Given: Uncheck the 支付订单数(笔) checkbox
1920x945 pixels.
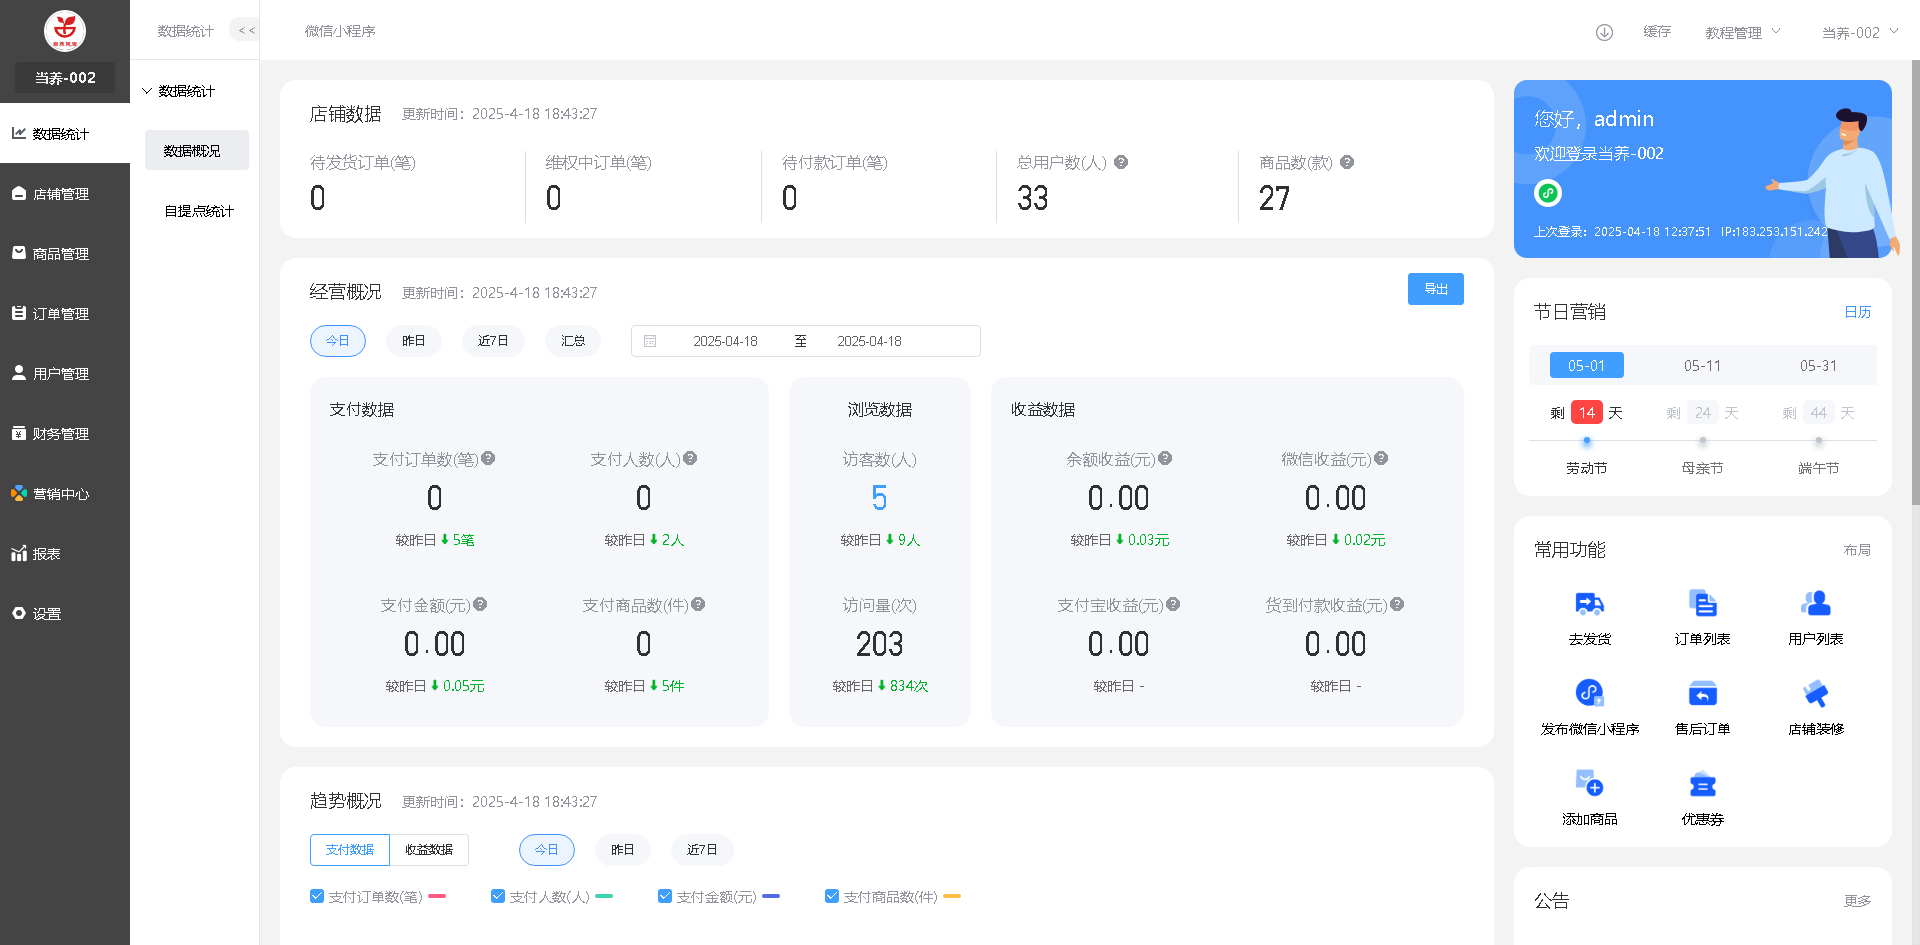Looking at the screenshot, I should (317, 896).
